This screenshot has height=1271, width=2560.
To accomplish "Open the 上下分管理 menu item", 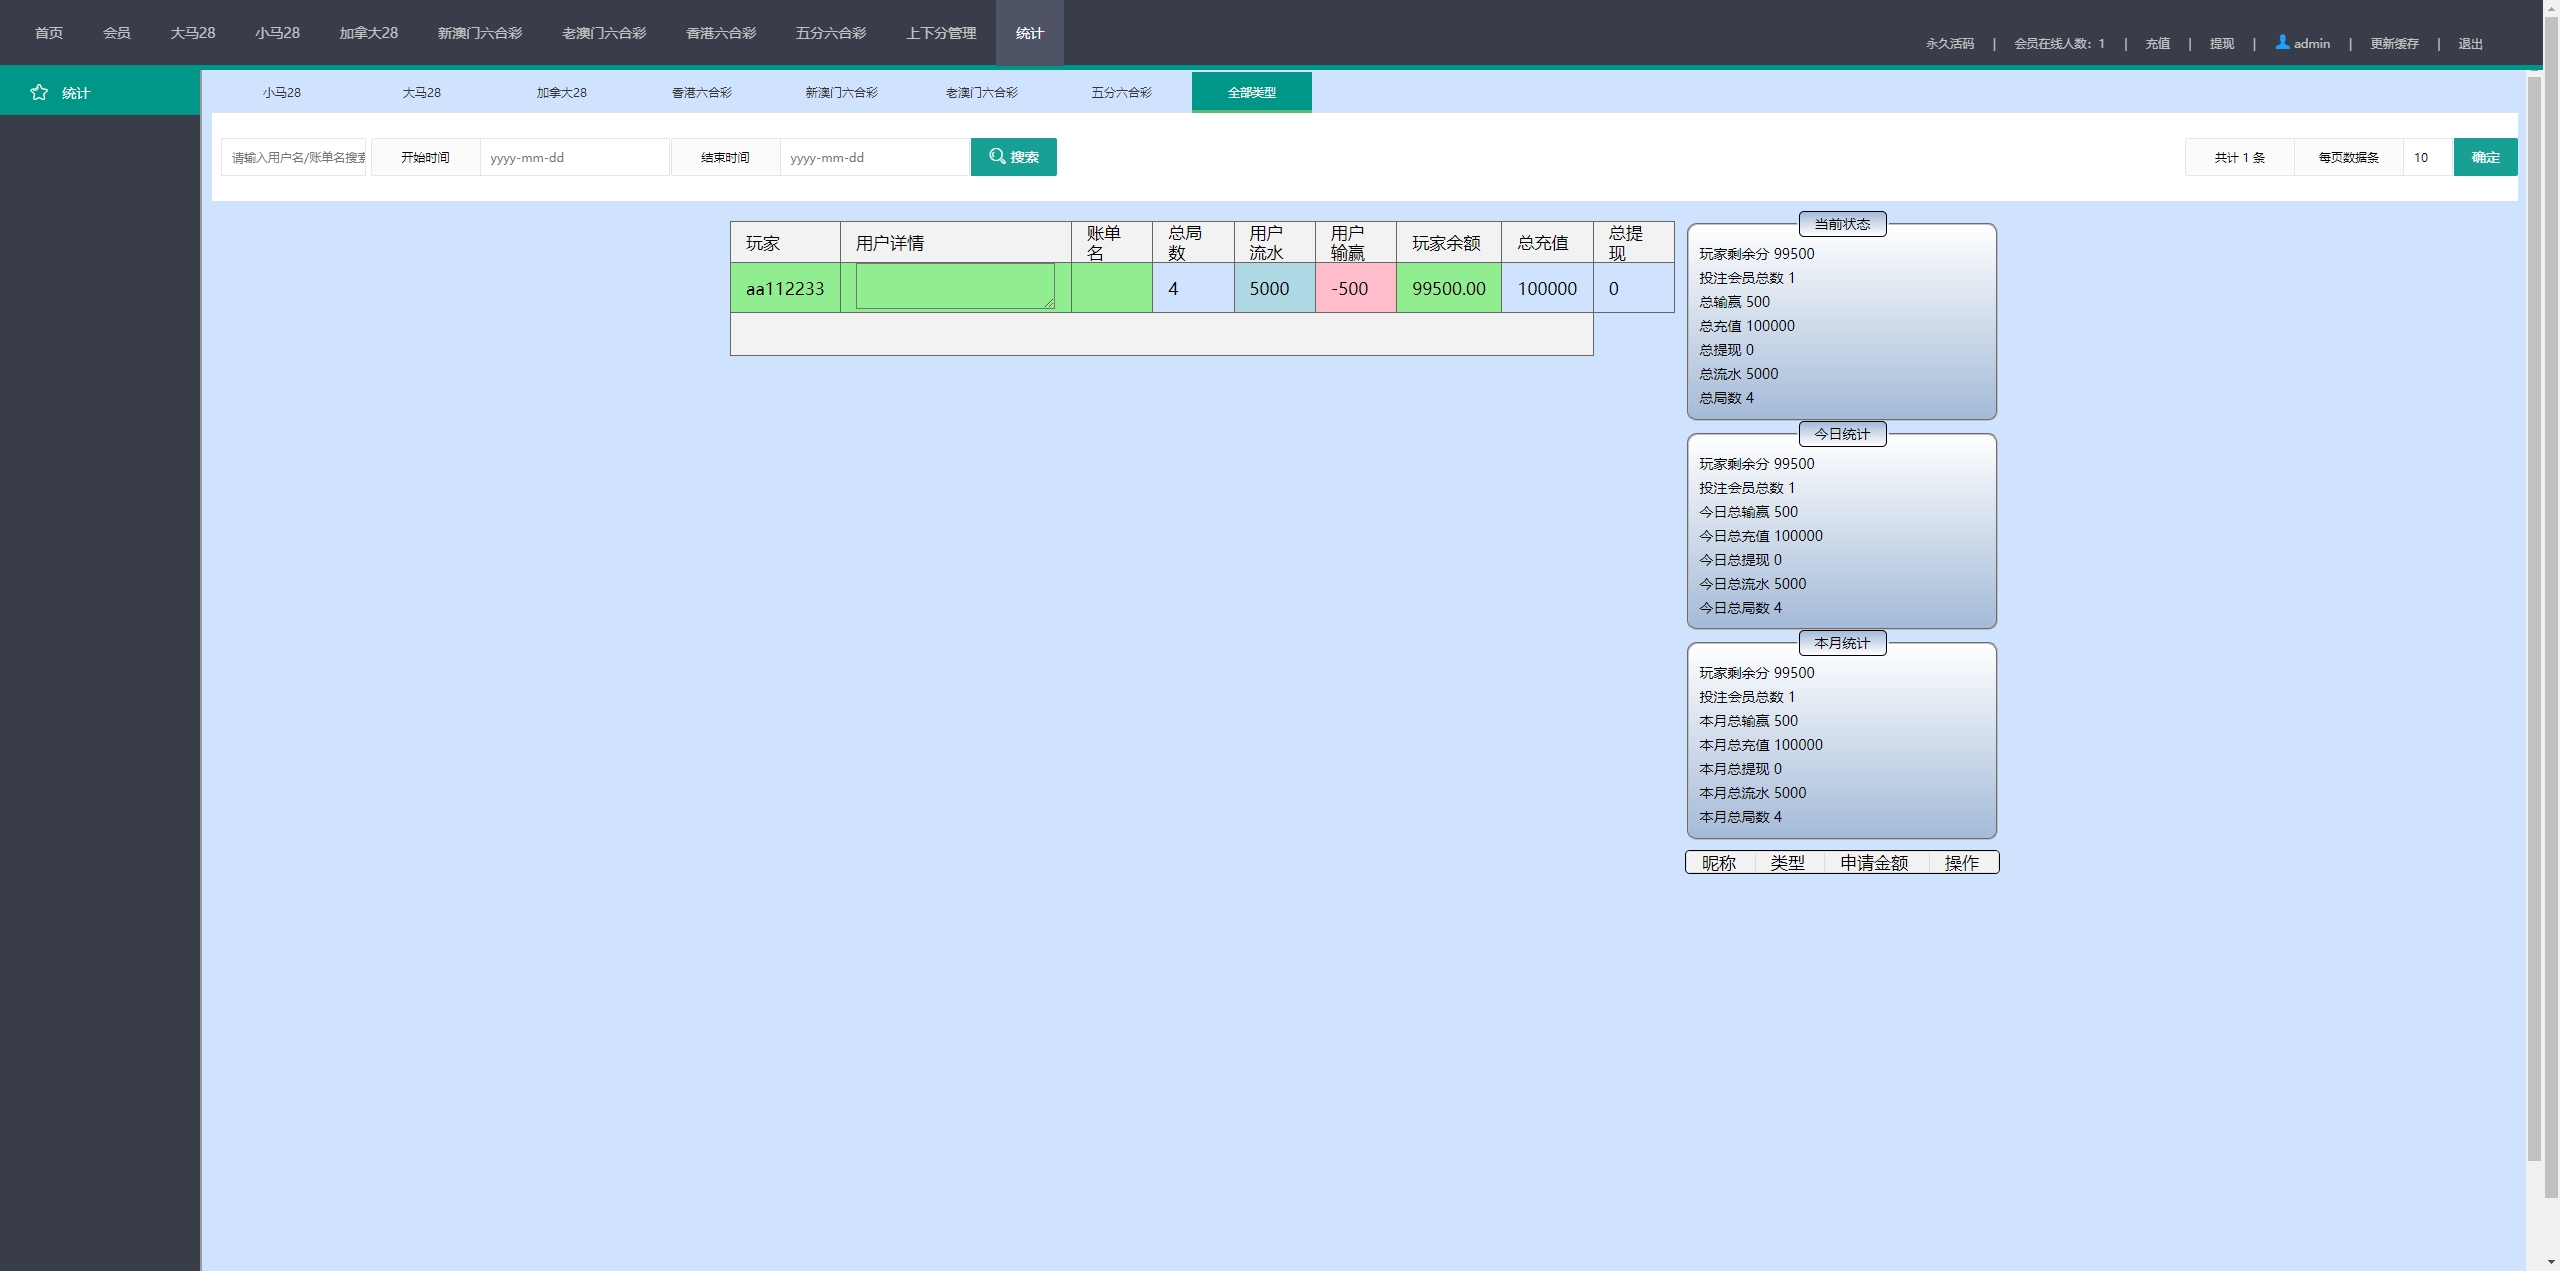I will (940, 33).
